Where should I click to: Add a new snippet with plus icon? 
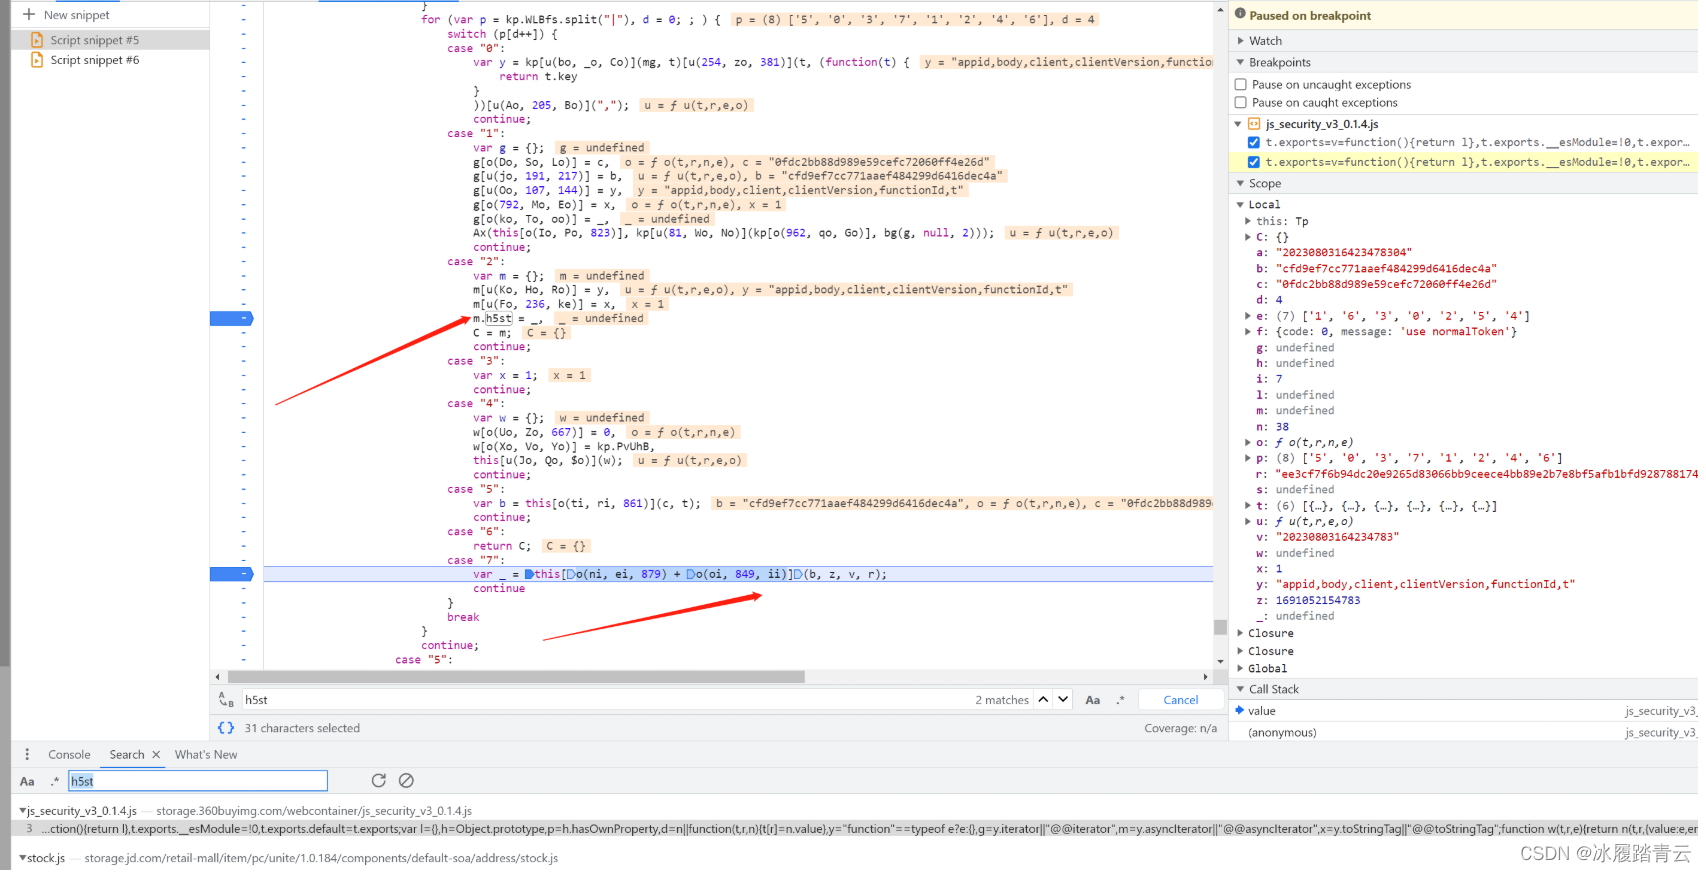pos(28,15)
